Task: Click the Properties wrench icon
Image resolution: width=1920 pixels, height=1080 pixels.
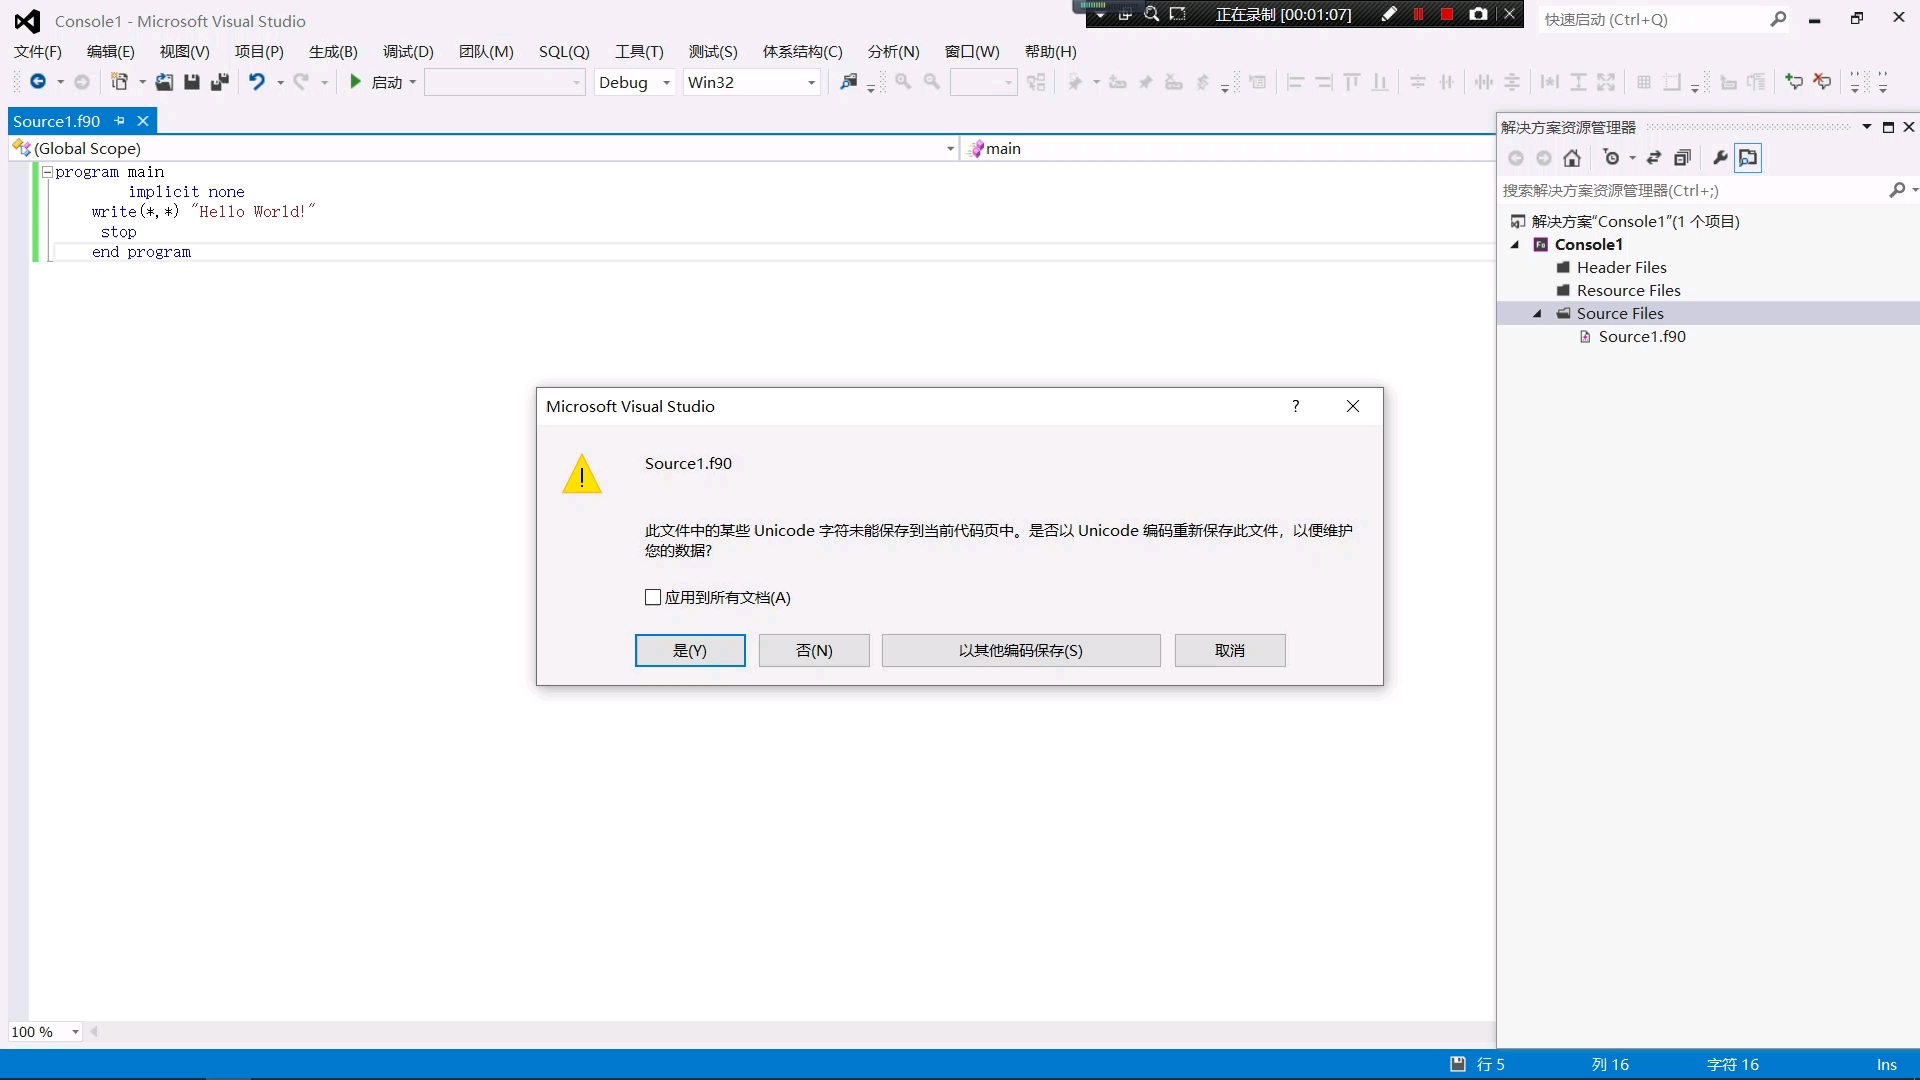Action: 1720,158
